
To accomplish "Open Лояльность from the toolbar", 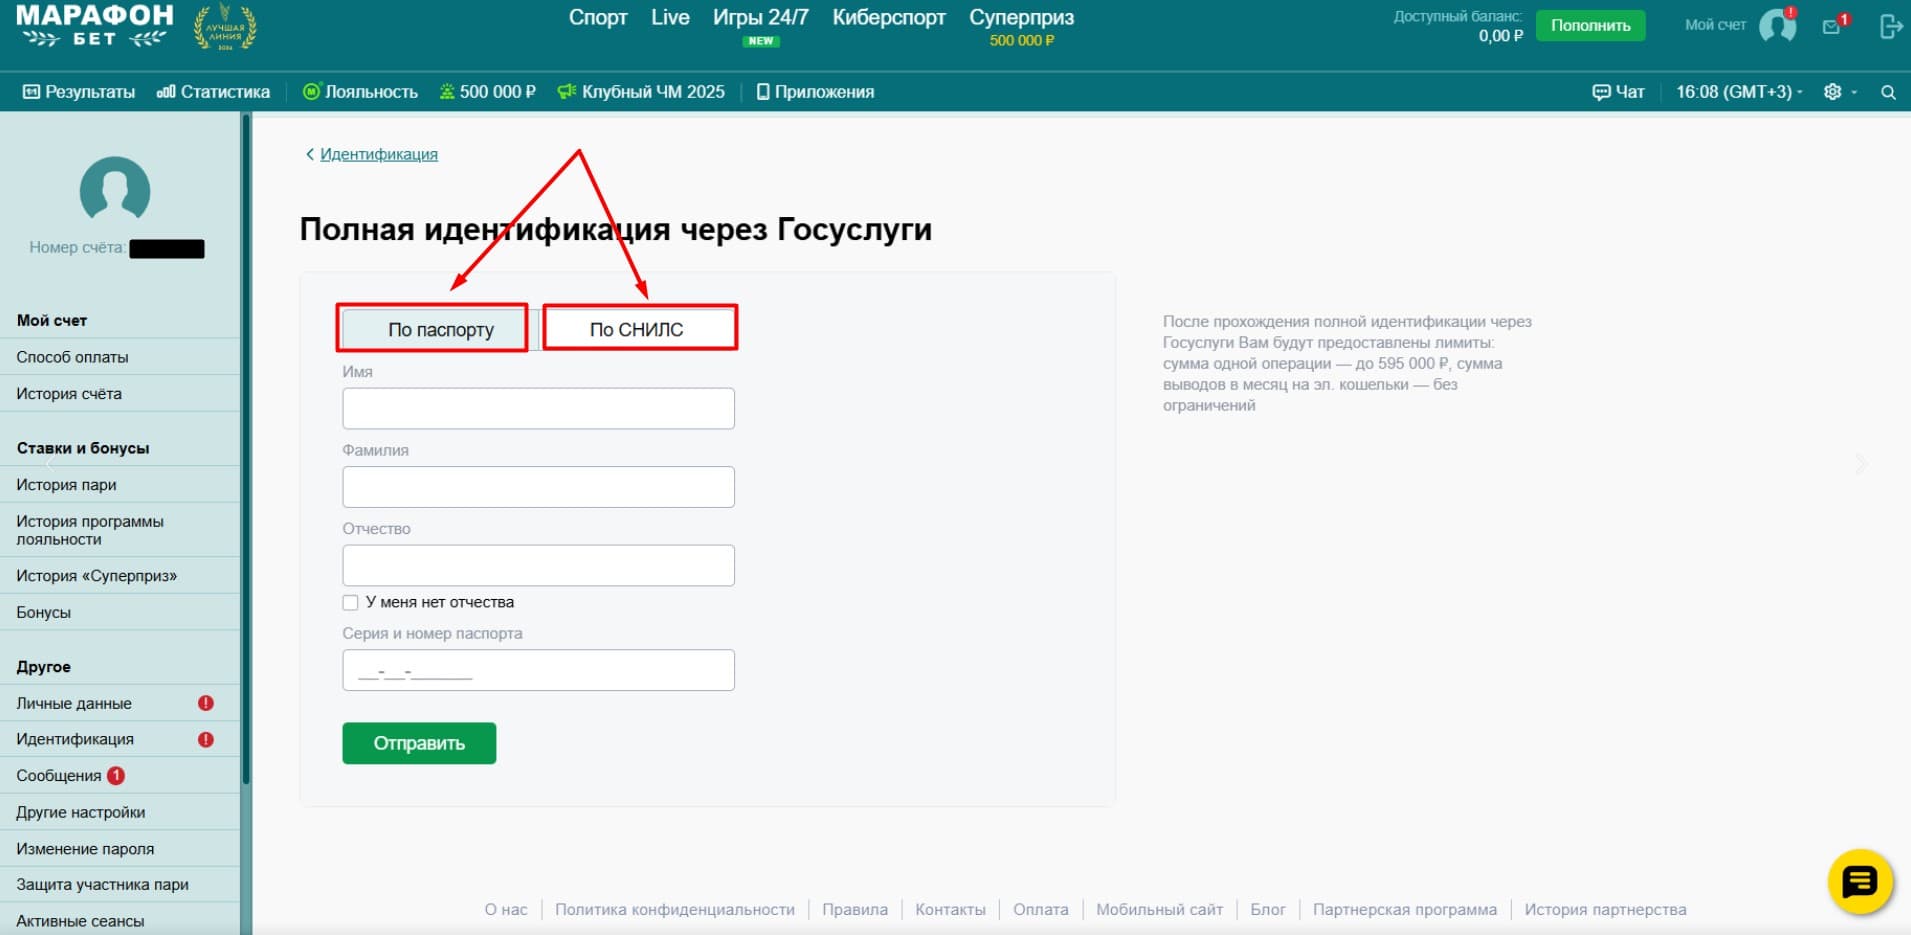I will pos(360,92).
